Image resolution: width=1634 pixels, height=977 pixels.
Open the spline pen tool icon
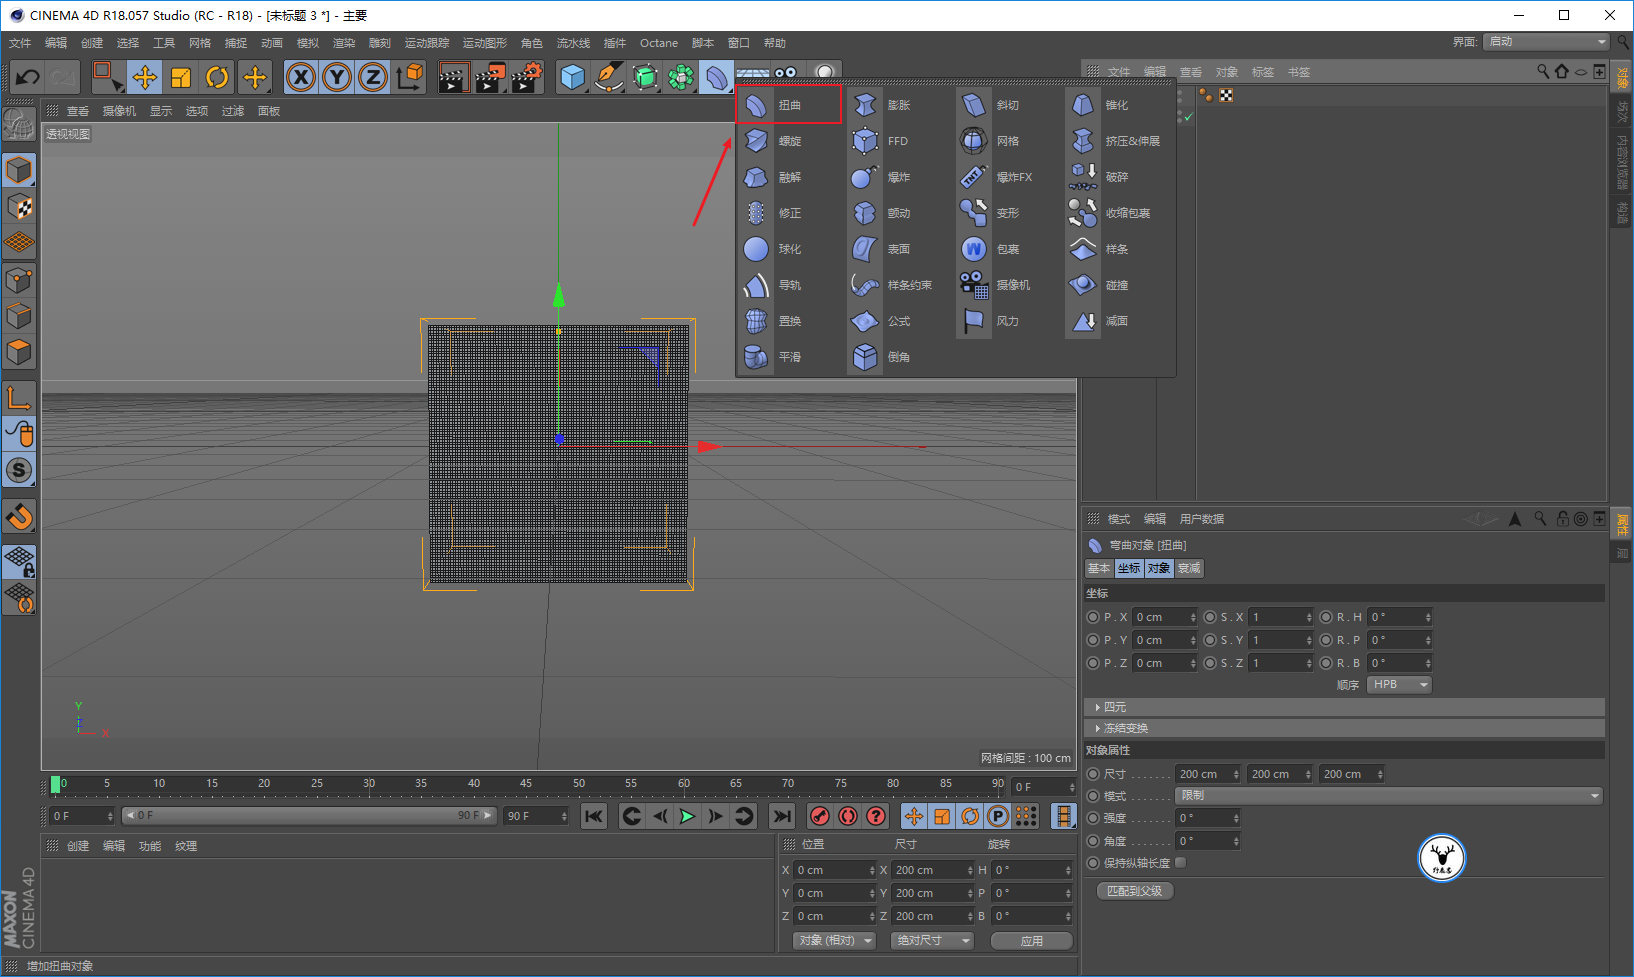[609, 77]
